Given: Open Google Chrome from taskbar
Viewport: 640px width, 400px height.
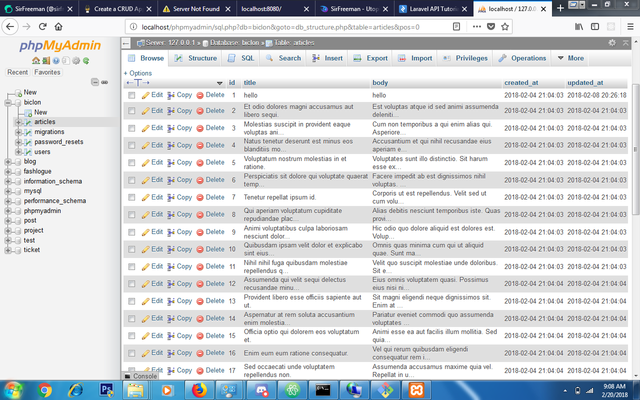Looking at the screenshot, I should (44, 390).
